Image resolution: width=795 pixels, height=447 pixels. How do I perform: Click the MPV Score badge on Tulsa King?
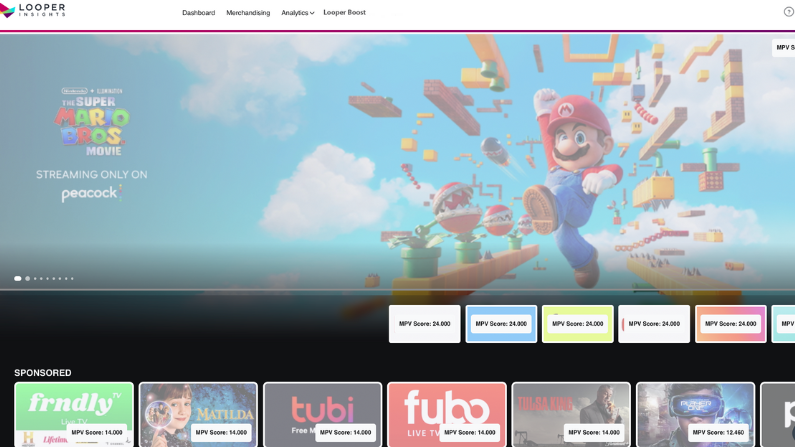click(594, 432)
